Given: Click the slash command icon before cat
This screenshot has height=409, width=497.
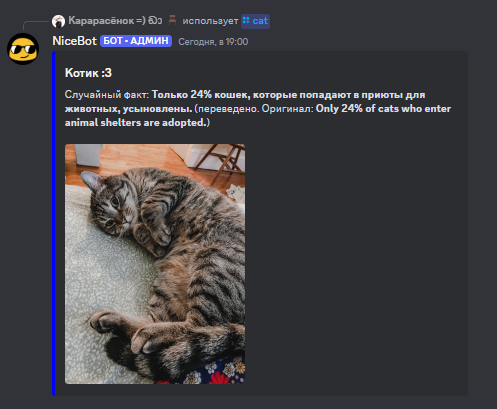Looking at the screenshot, I should 246,21.
